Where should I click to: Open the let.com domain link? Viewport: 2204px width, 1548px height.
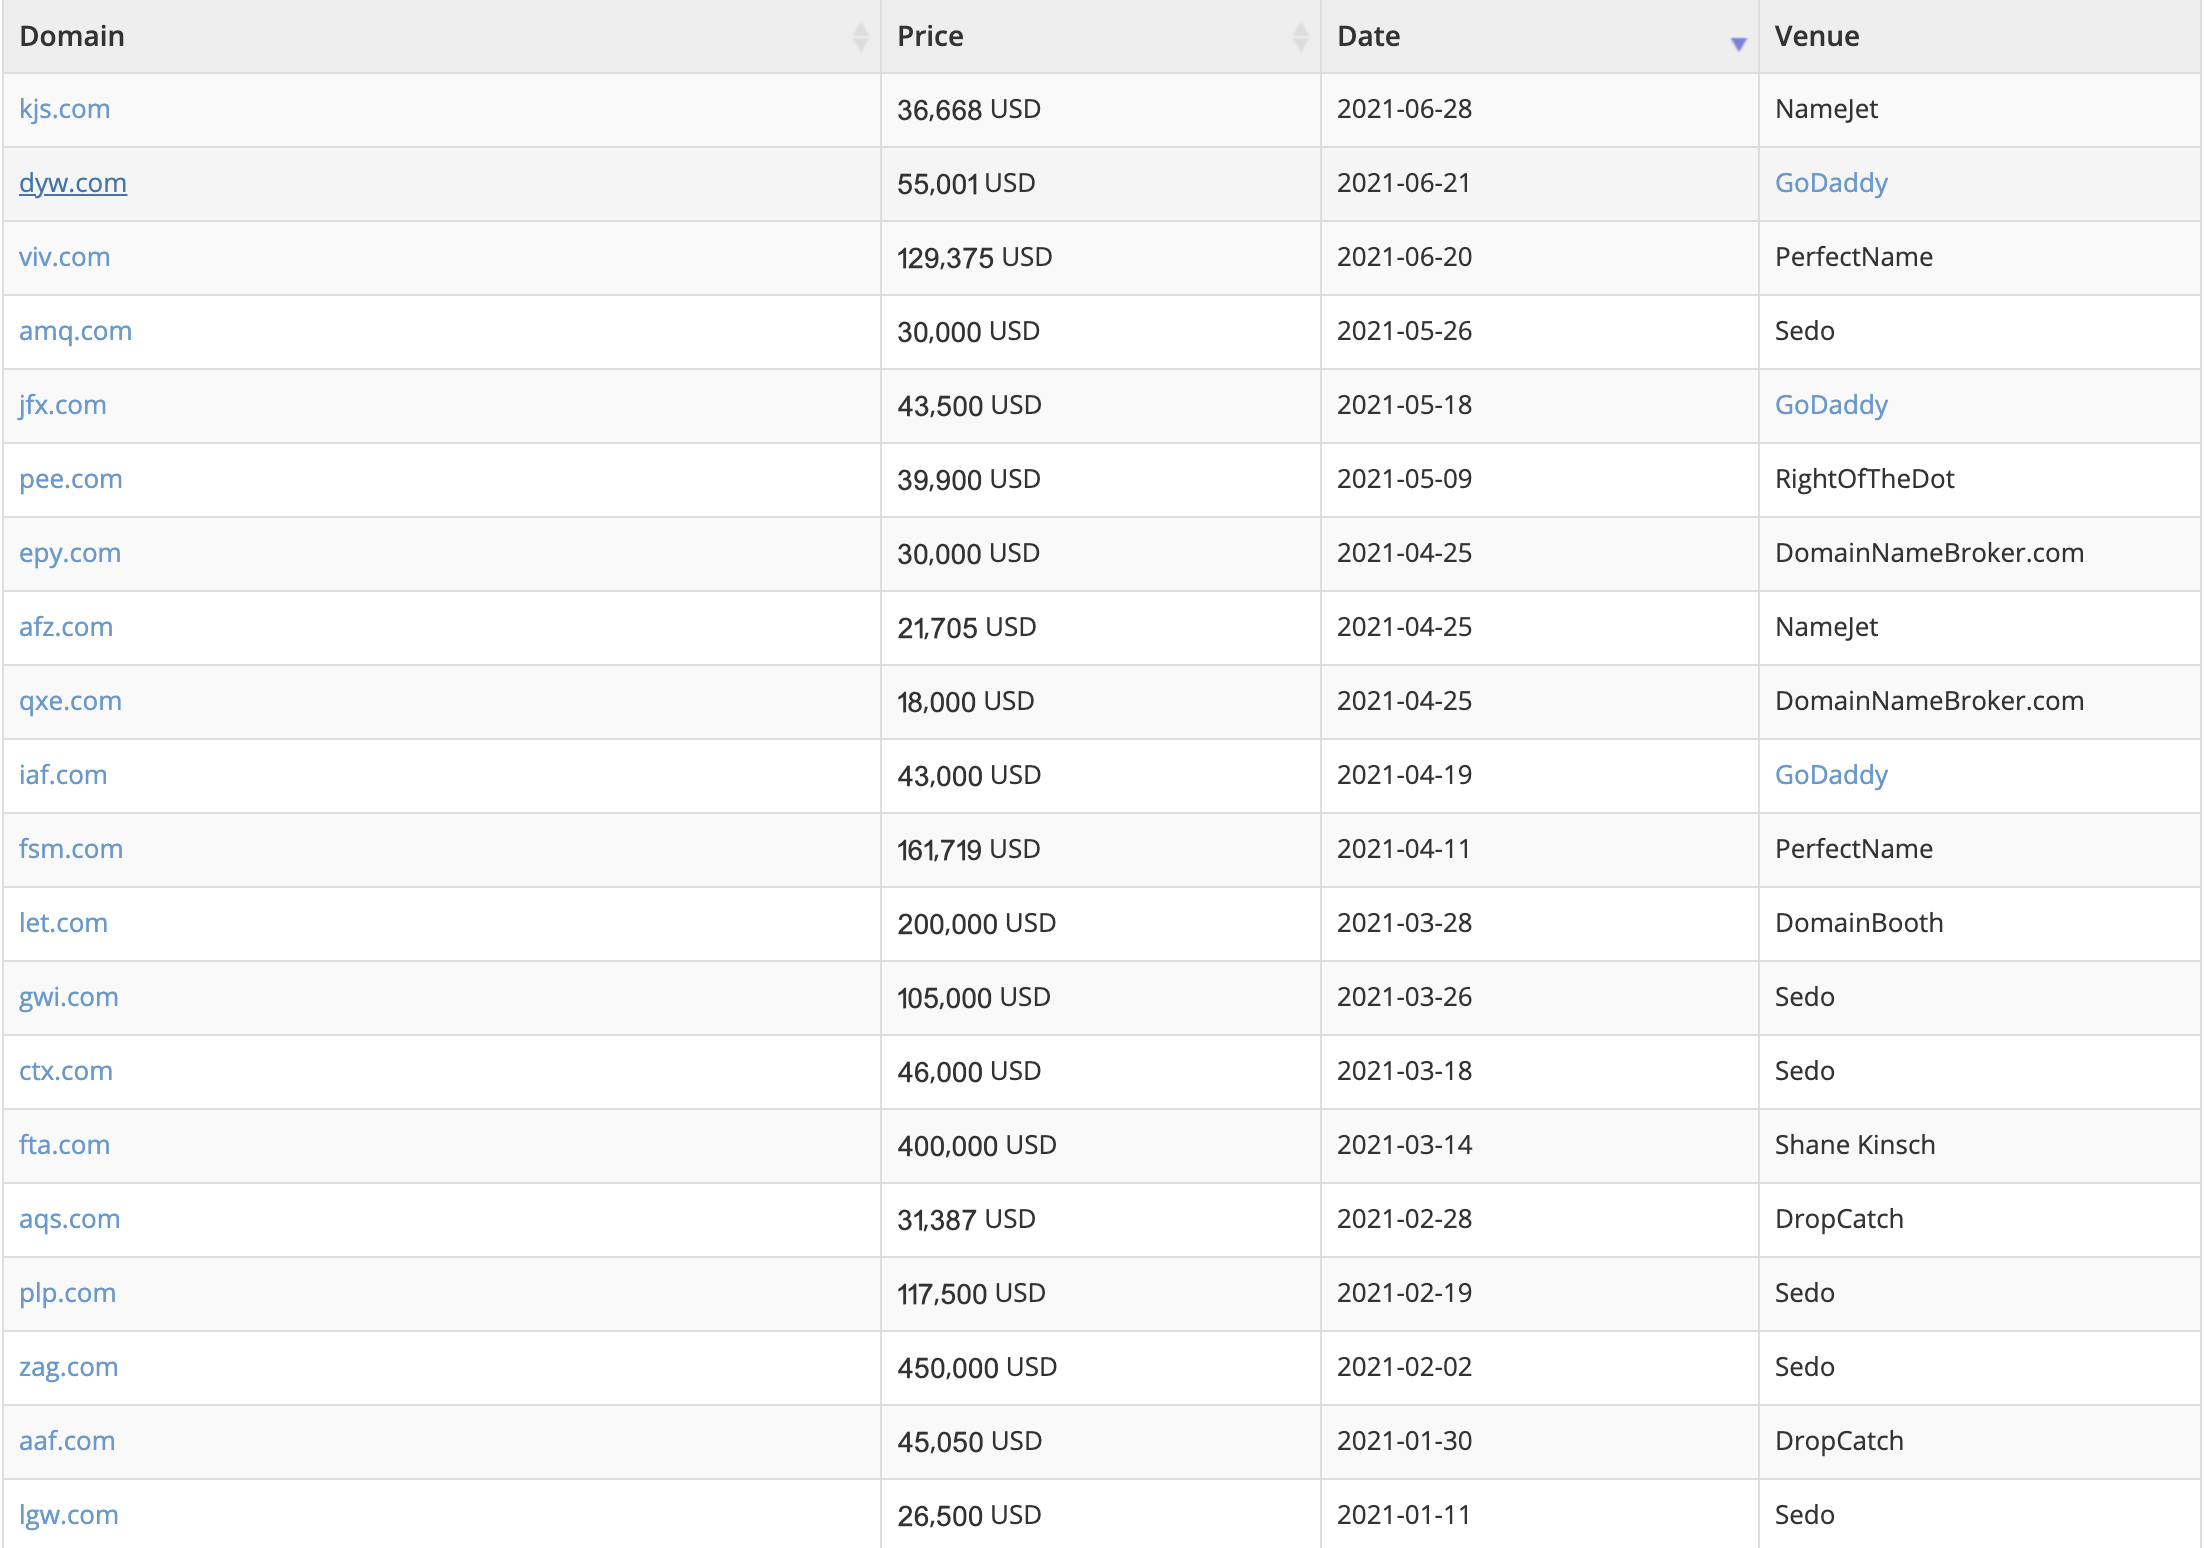(63, 923)
